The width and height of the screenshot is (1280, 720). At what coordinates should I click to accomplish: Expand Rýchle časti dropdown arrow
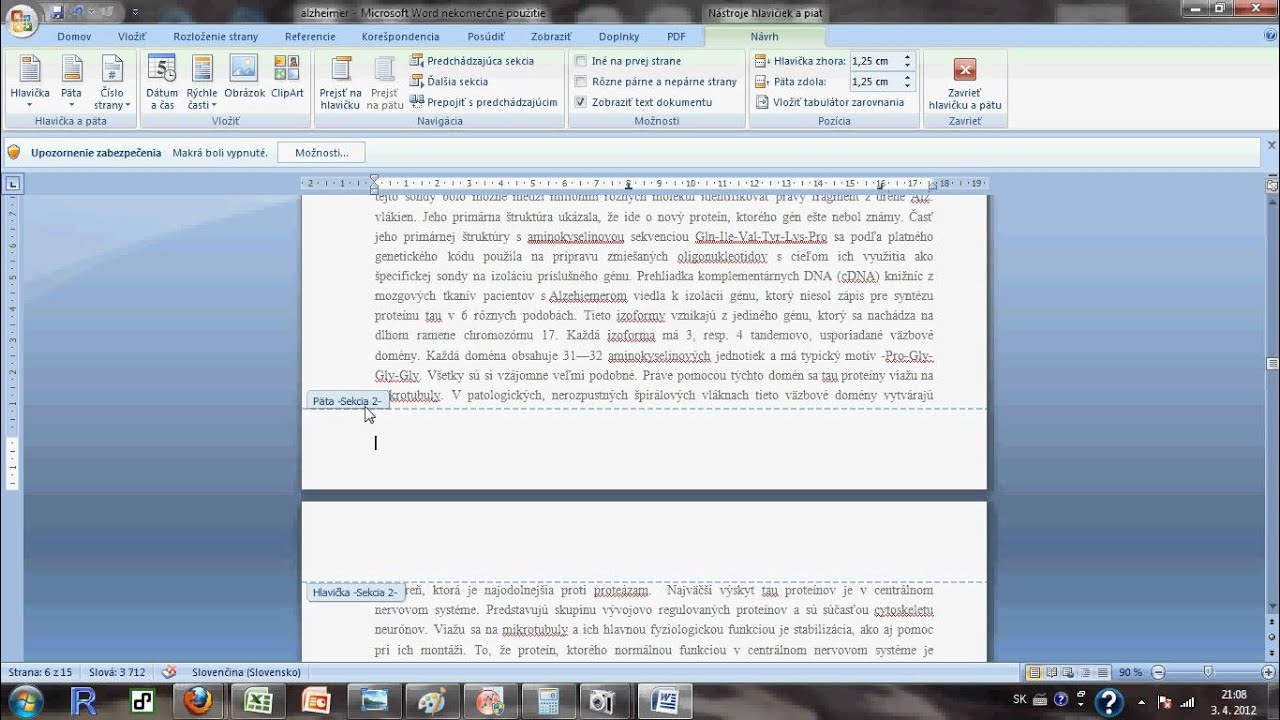pos(214,105)
